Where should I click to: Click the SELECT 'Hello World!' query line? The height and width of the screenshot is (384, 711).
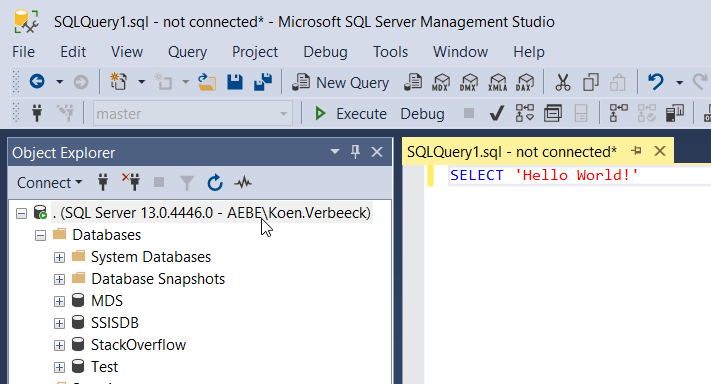click(x=544, y=175)
